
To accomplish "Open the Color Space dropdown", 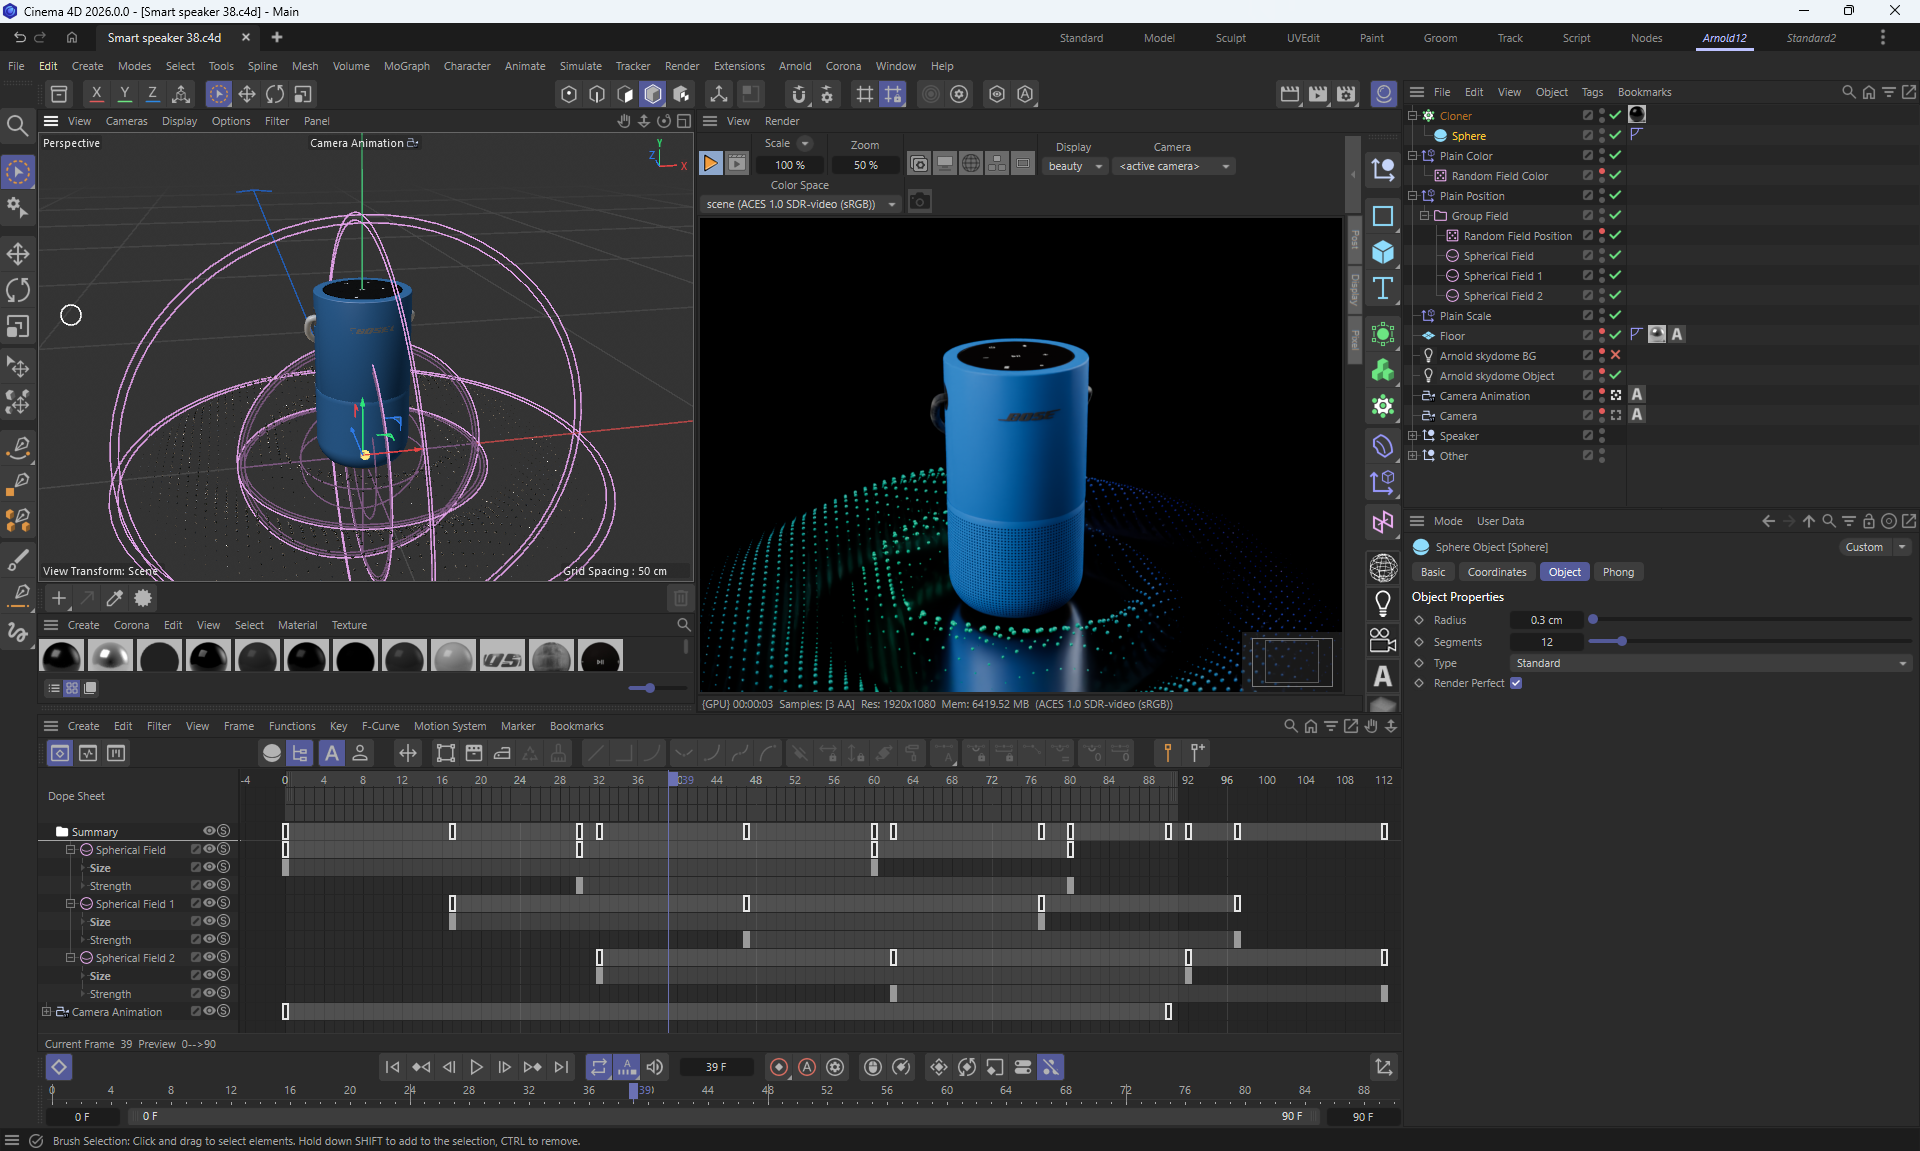I will (800, 204).
